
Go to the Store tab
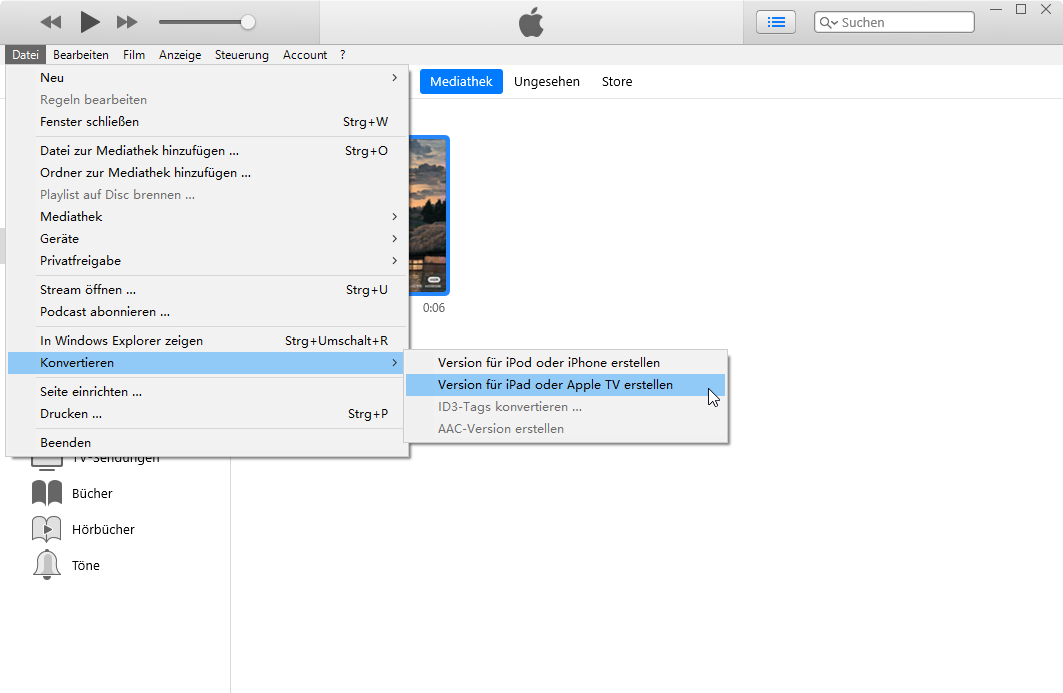point(616,82)
